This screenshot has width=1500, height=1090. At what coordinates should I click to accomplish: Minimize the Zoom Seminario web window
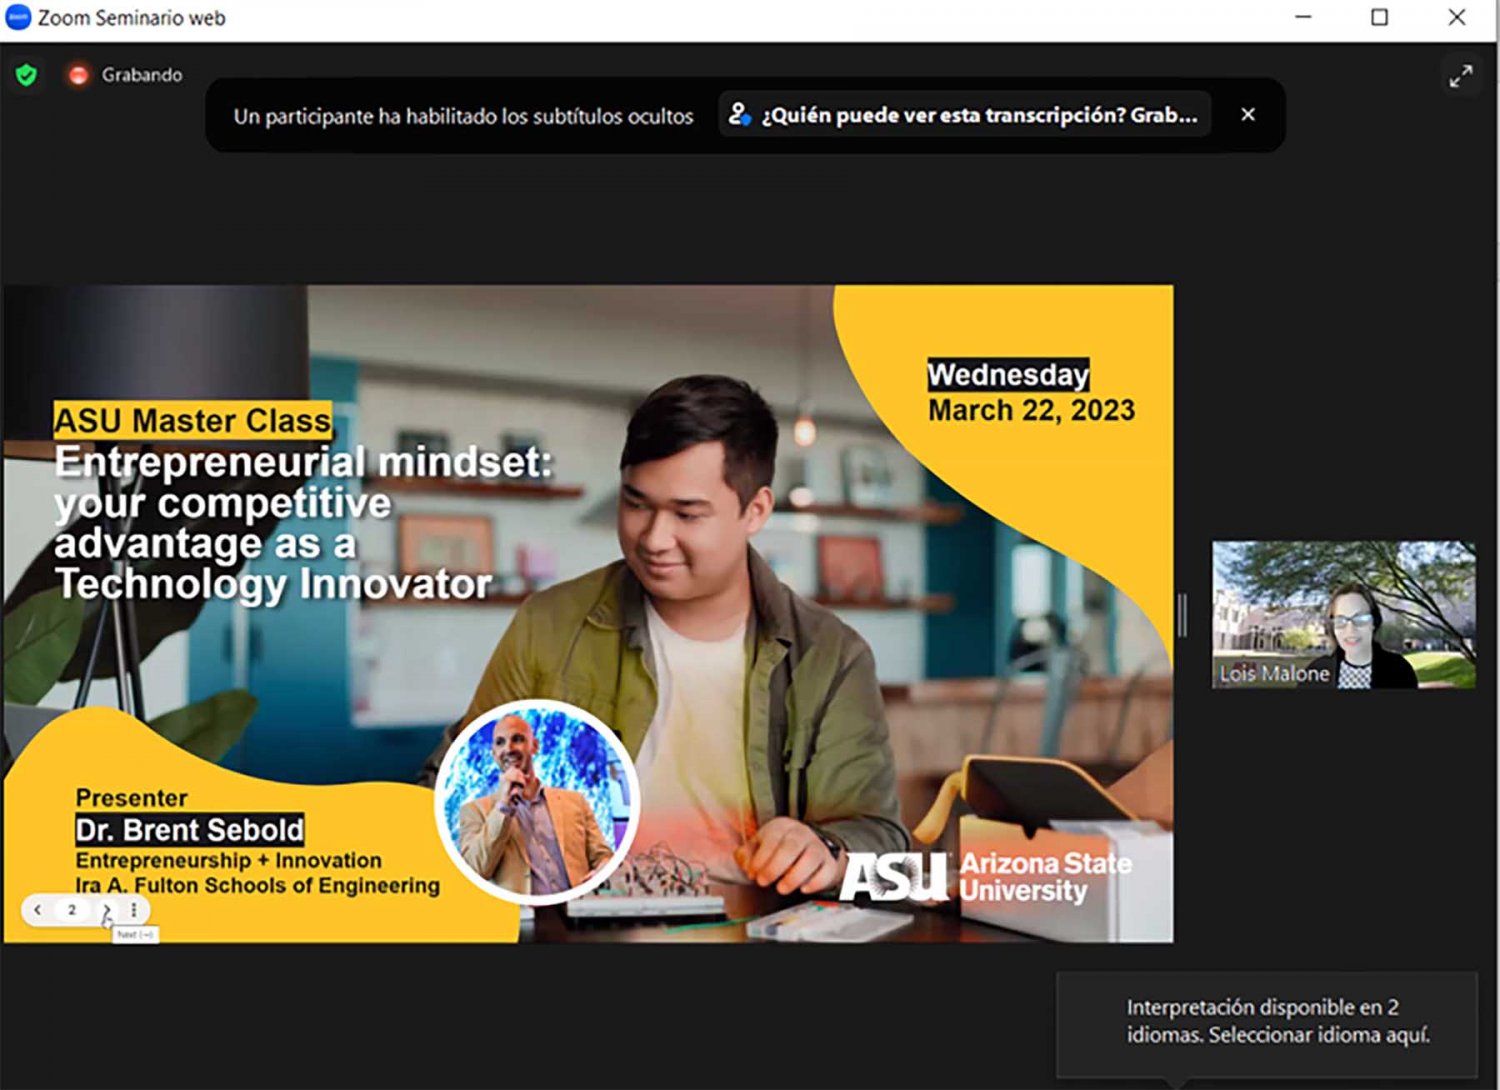coord(1303,17)
